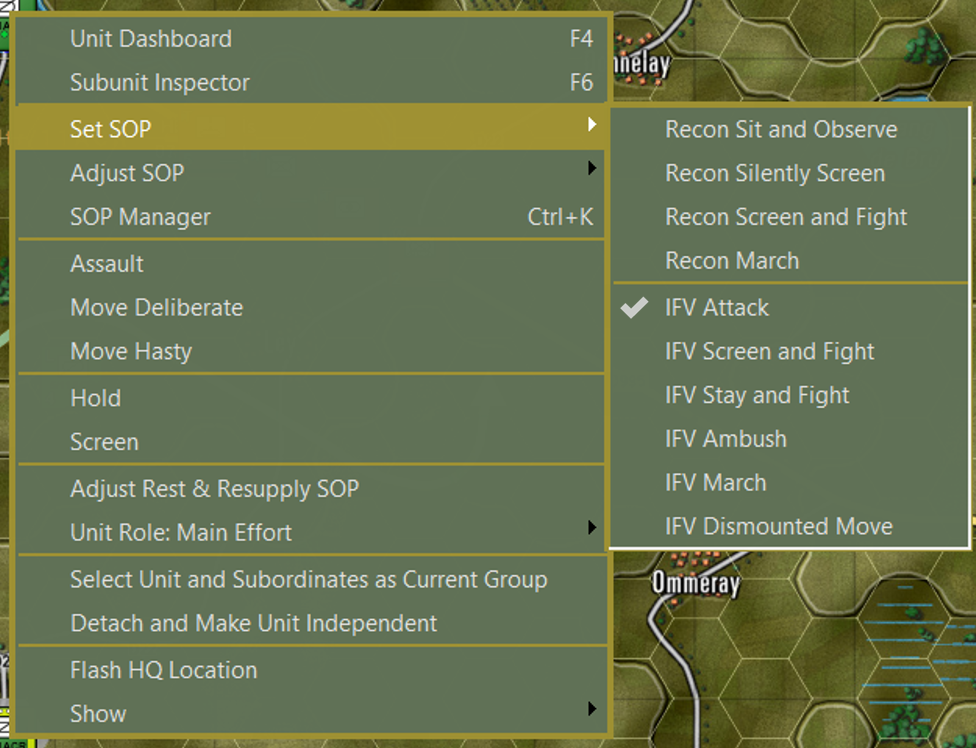Expand the Show submenu

[x=97, y=714]
